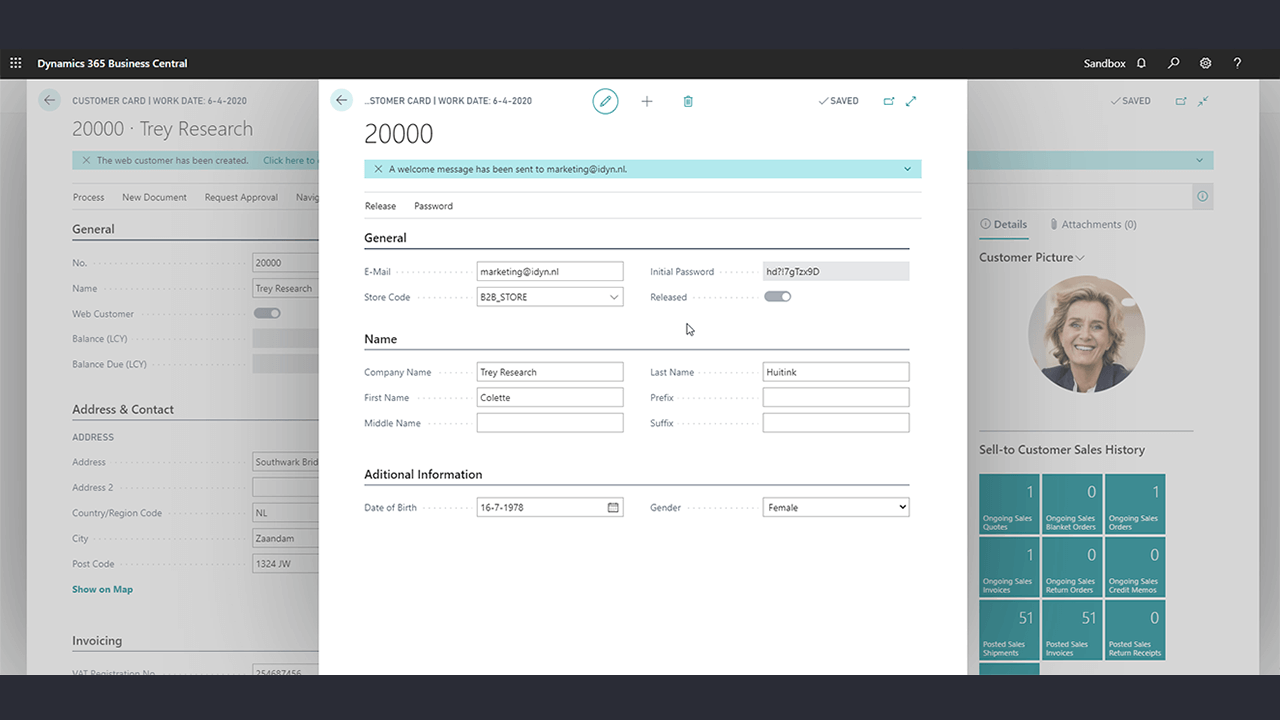1280x720 pixels.
Task: Open New Document menu on background card
Action: click(x=154, y=197)
